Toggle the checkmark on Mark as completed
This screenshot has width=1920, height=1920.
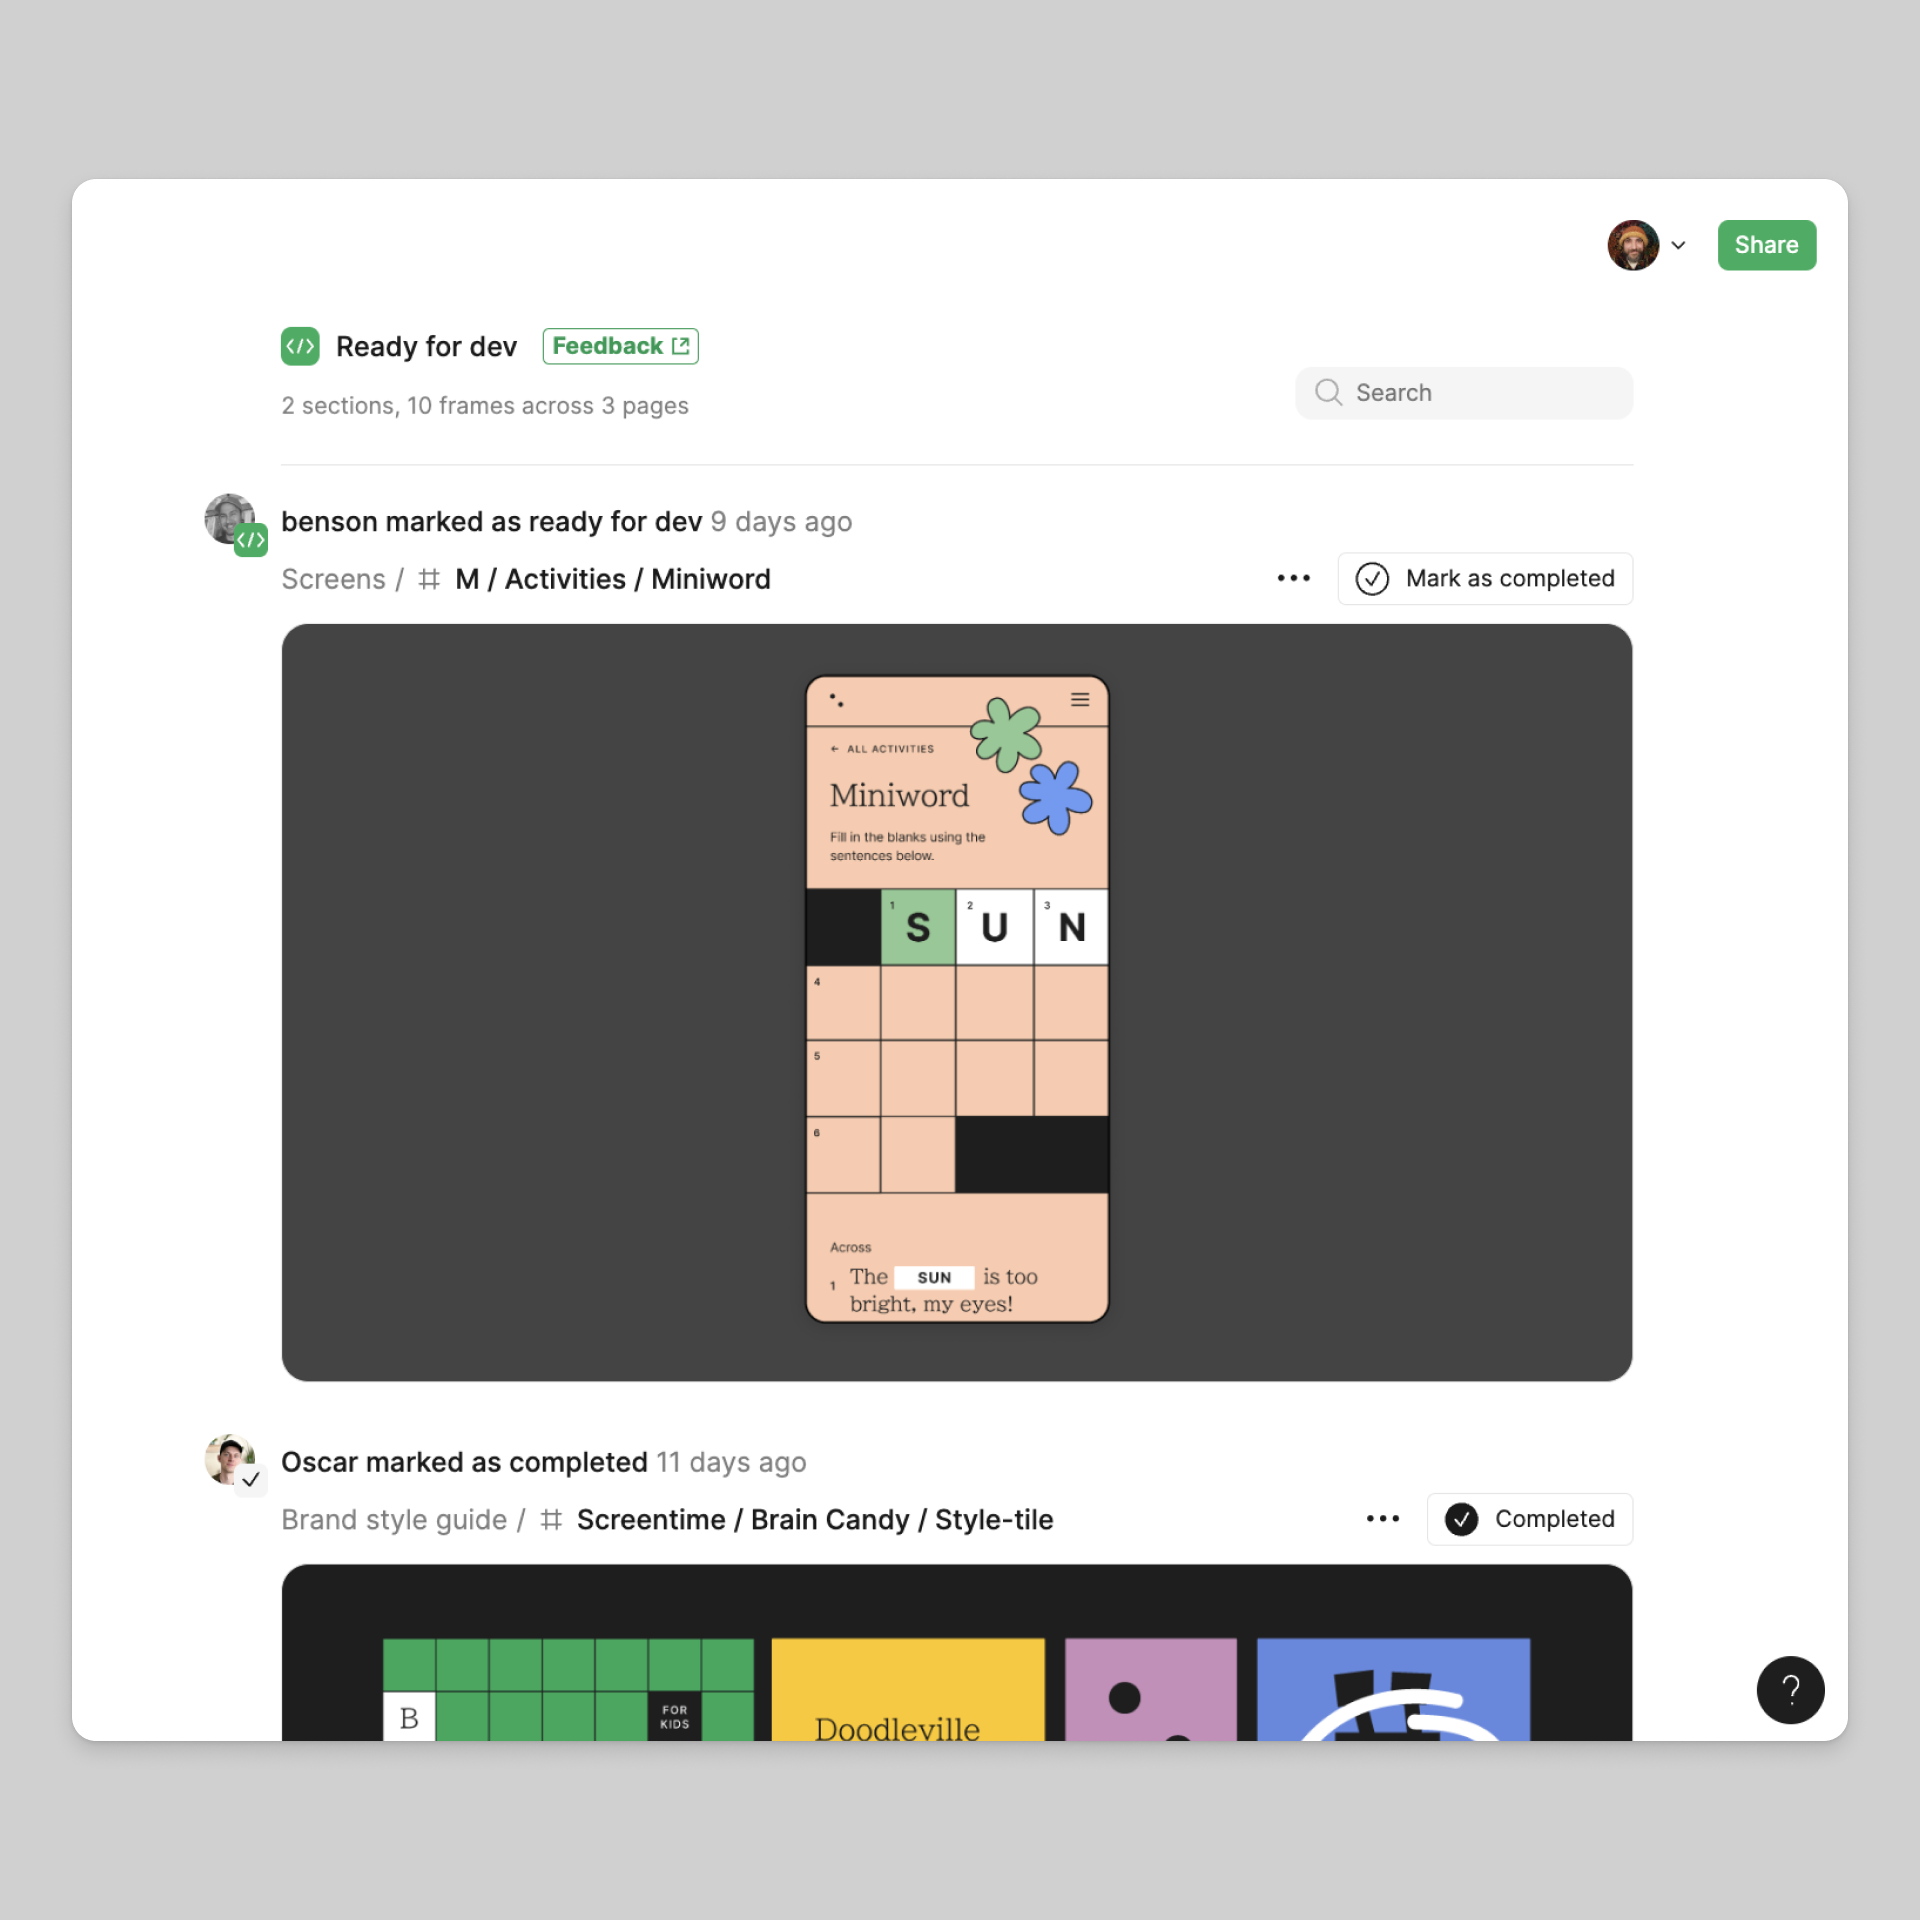[x=1371, y=577]
